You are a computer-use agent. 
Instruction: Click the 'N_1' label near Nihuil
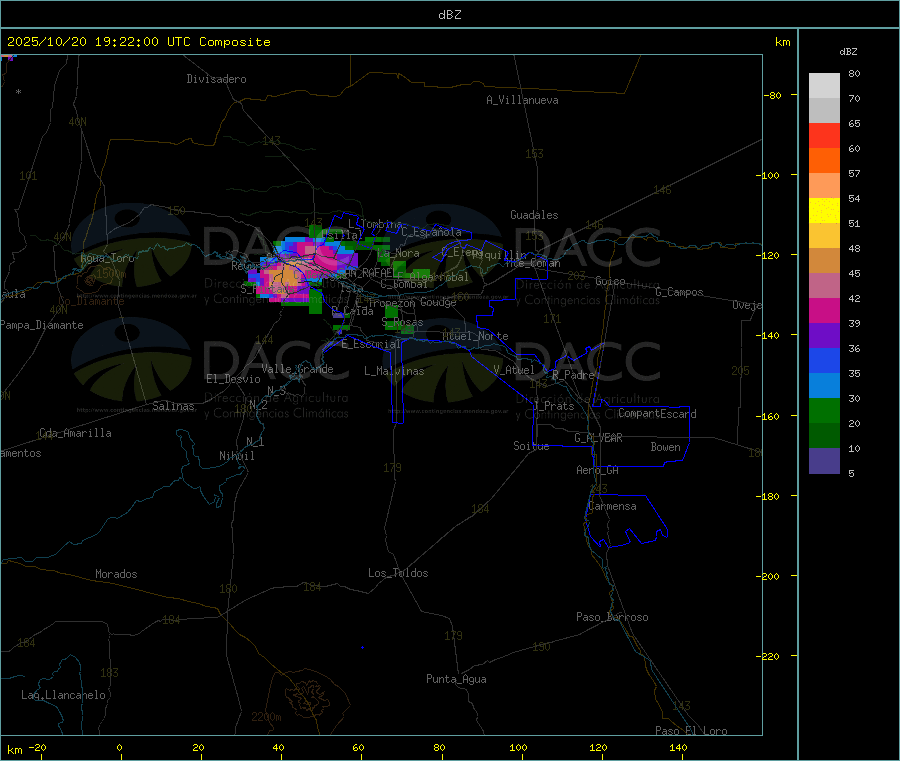tap(255, 441)
